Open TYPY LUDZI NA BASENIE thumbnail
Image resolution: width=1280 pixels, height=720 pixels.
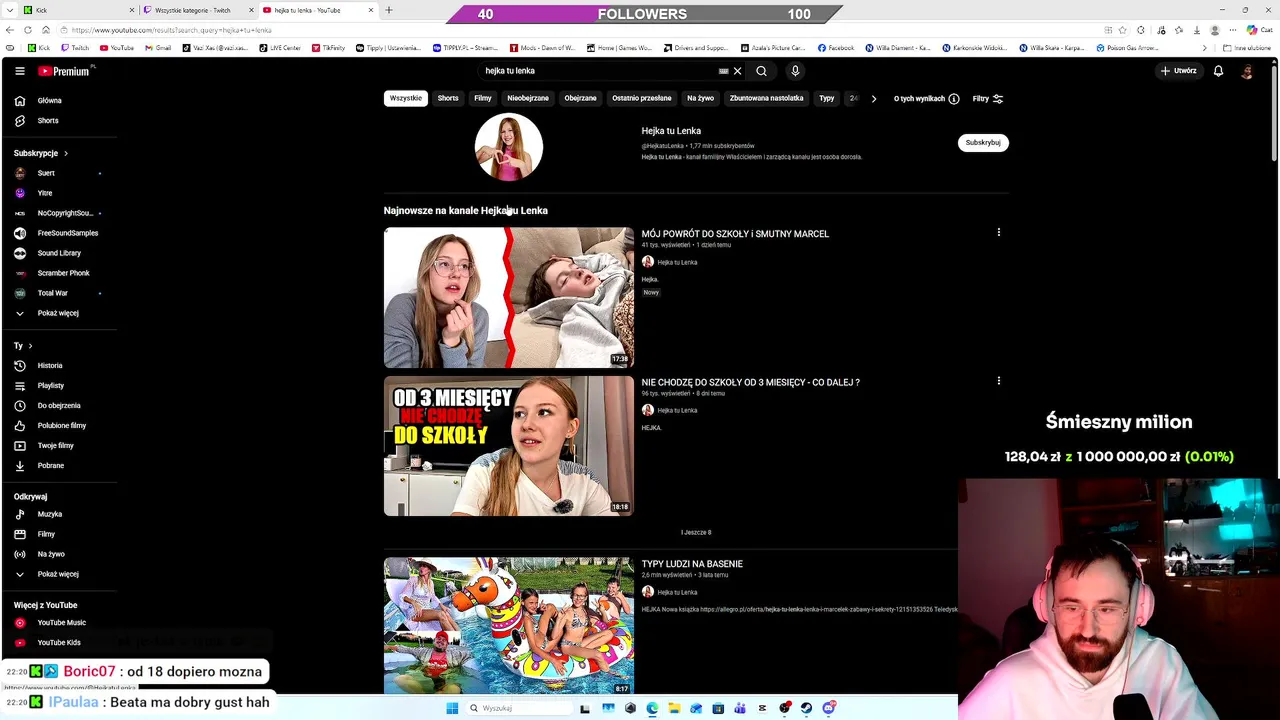click(509, 626)
